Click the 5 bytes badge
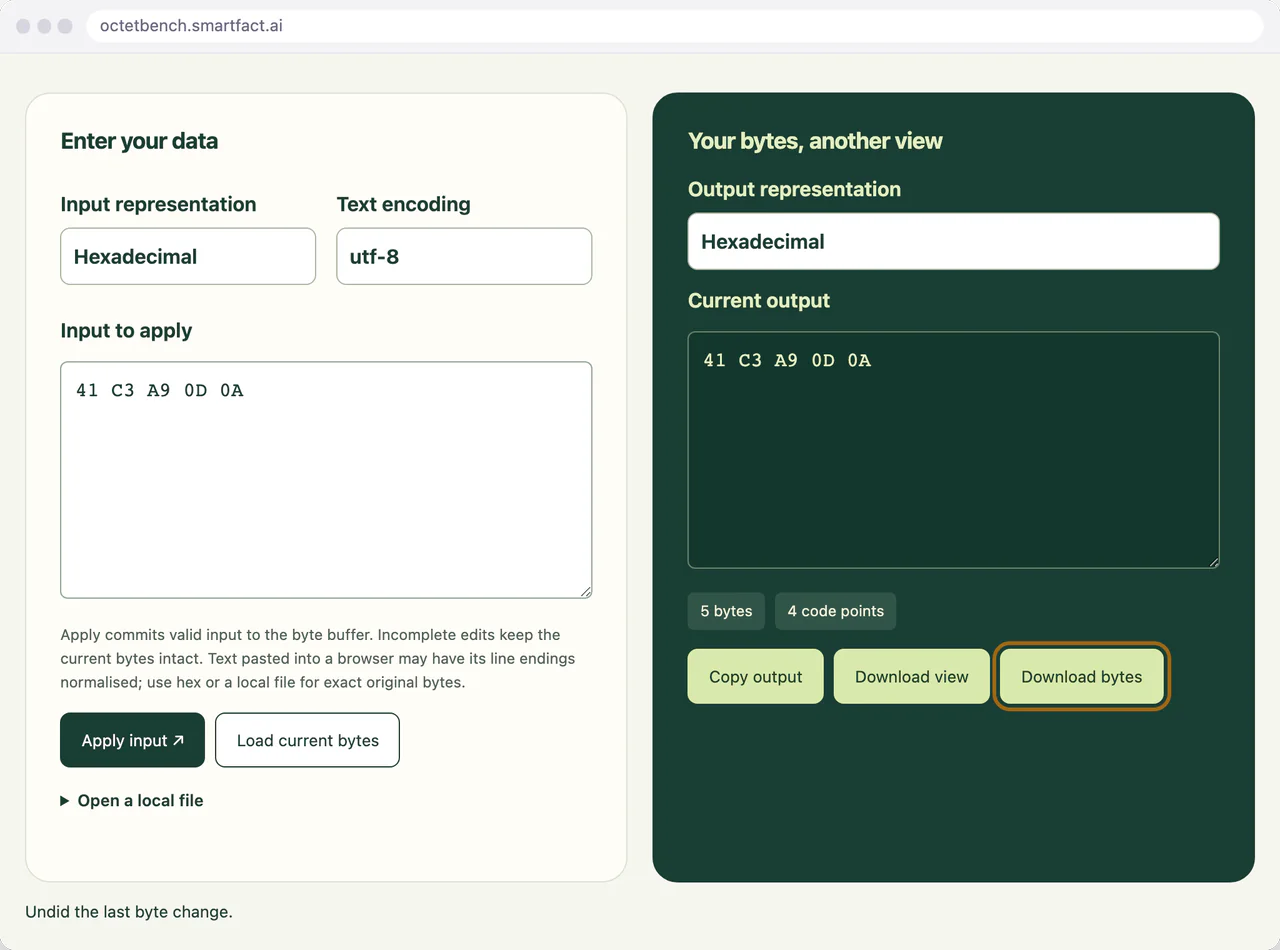1280x950 pixels. [726, 611]
